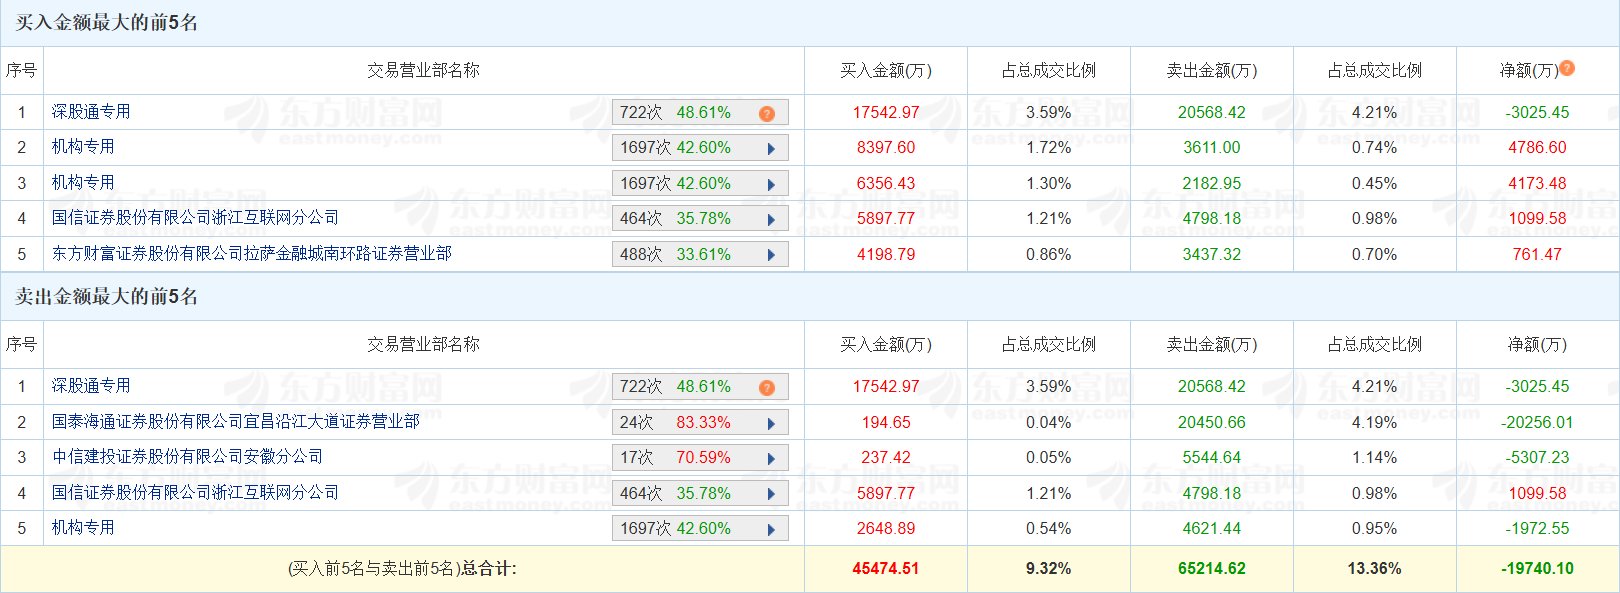Viewport: 1620px width, 593px height.
Task: Expand details arrow for 东方财富证券拉萨金融城南环路 row
Action: tap(771, 255)
